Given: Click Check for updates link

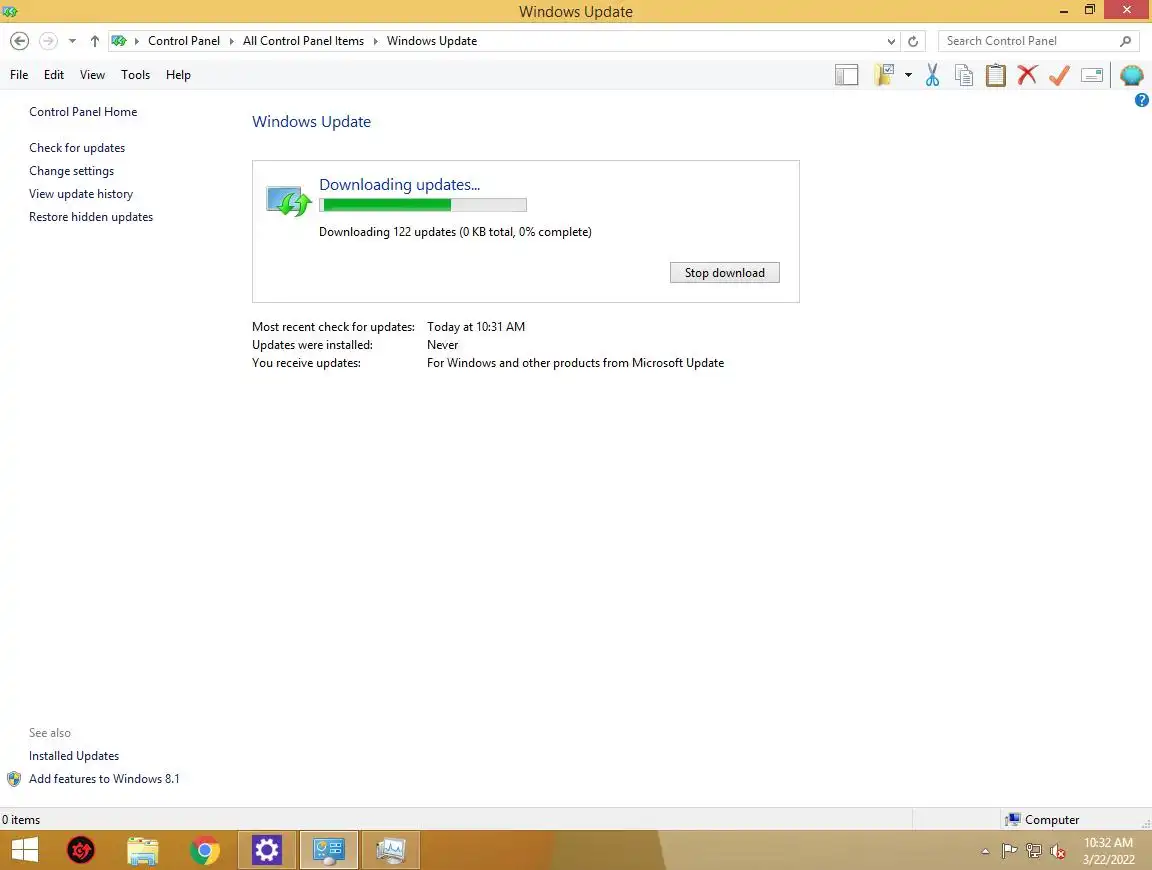Looking at the screenshot, I should click(x=77, y=148).
